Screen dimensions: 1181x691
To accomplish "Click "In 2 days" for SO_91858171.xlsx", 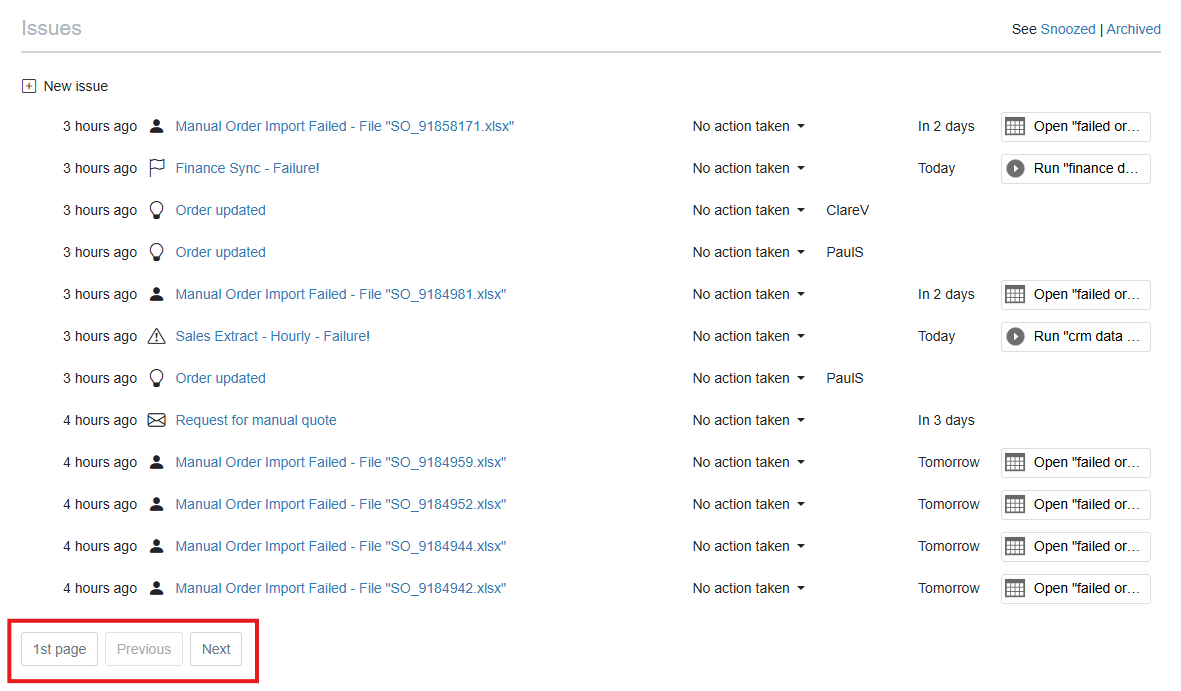I will coord(946,126).
